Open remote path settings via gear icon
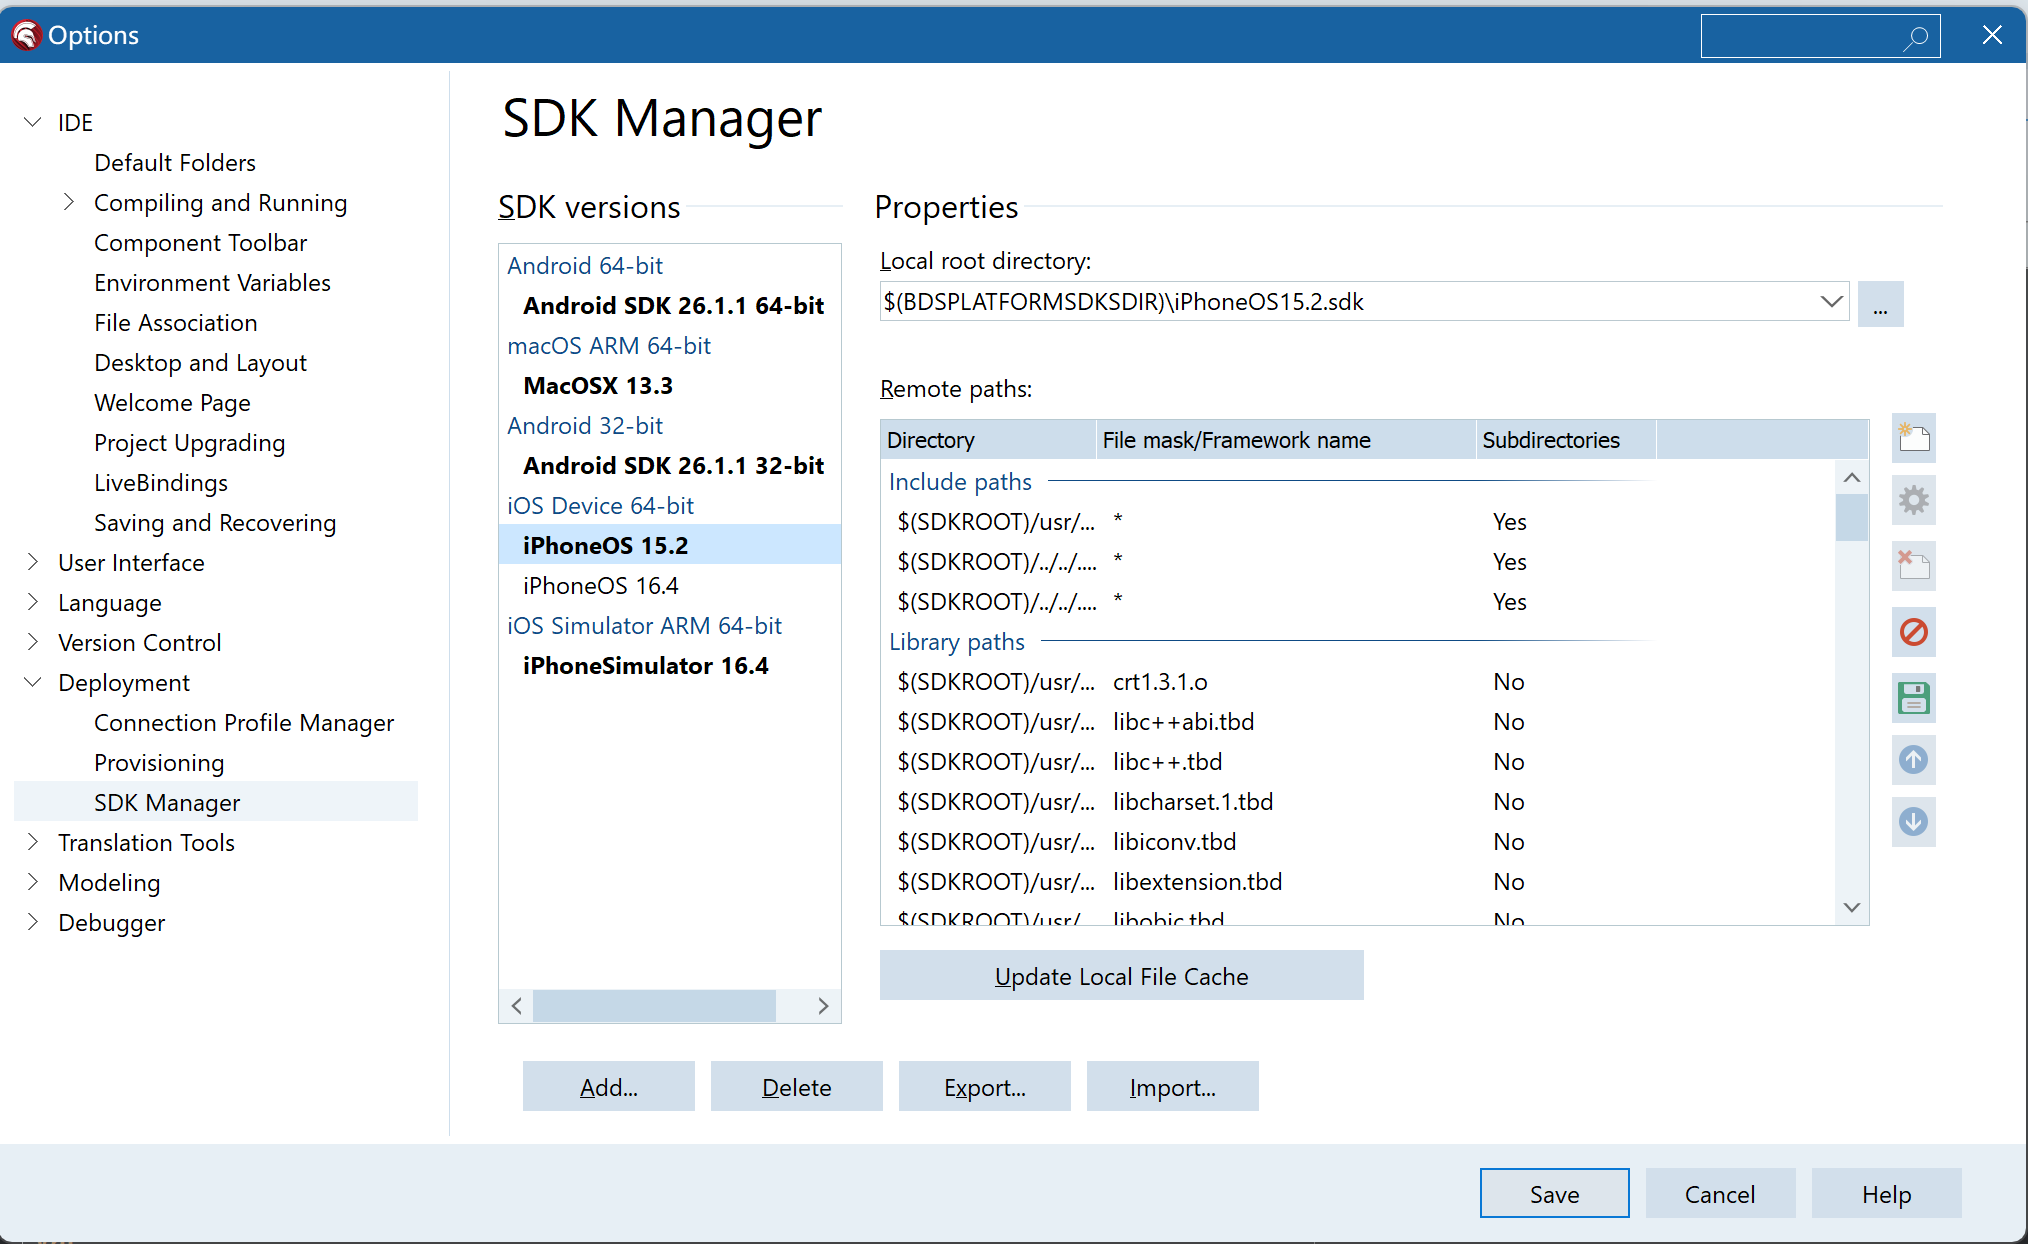 pyautogui.click(x=1913, y=500)
